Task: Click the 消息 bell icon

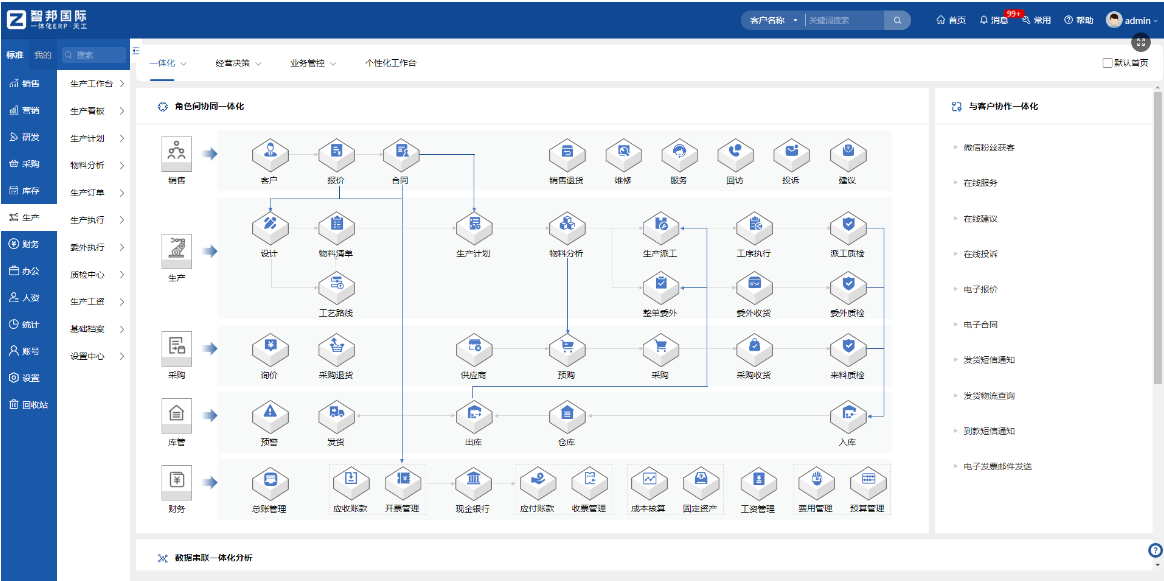Action: tap(984, 20)
